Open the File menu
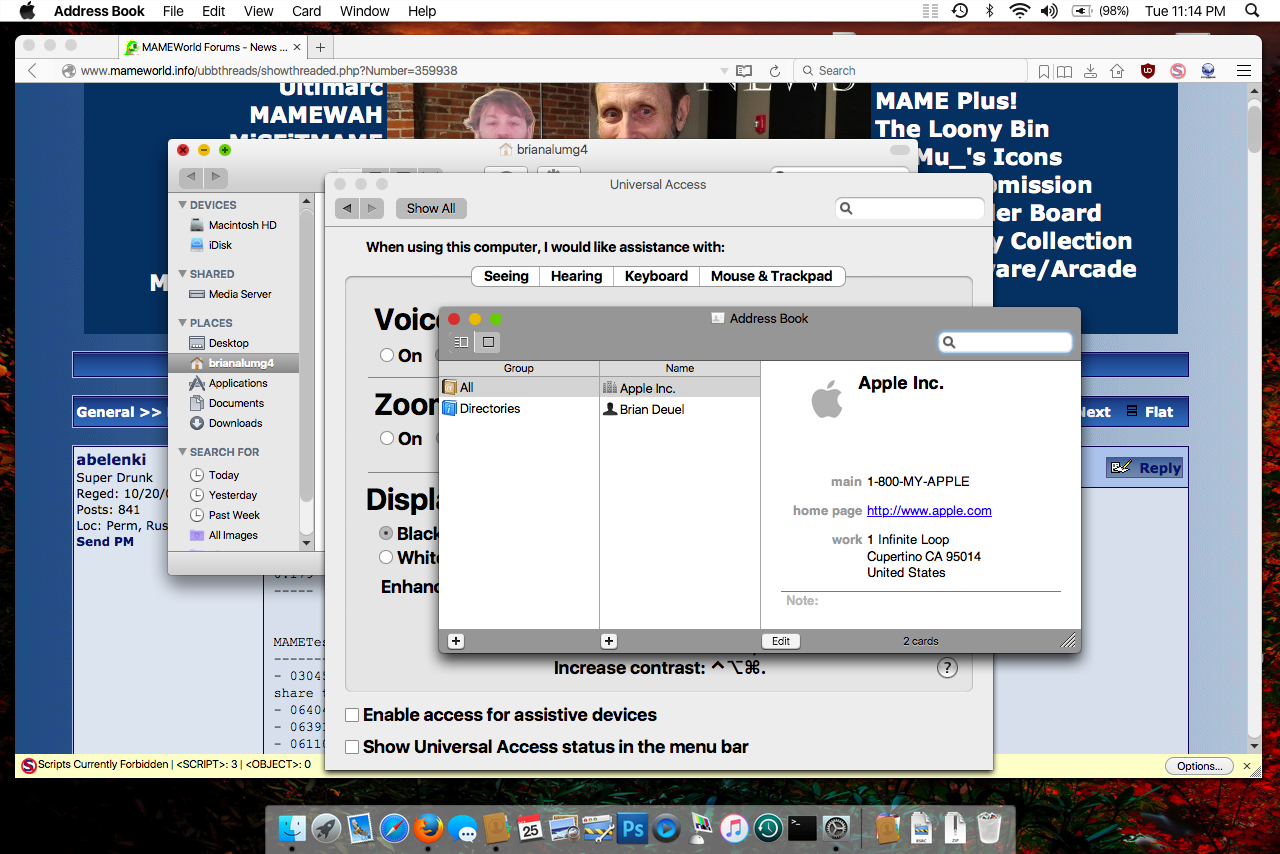The height and width of the screenshot is (854, 1280). click(x=173, y=11)
